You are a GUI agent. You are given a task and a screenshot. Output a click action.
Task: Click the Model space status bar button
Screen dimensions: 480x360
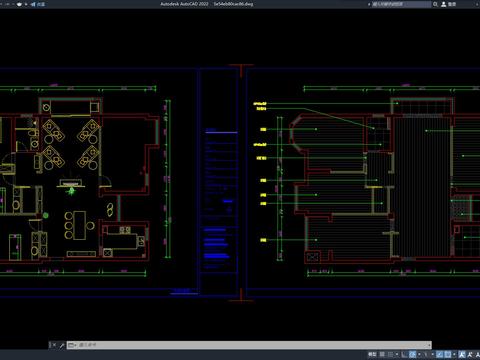(x=372, y=354)
